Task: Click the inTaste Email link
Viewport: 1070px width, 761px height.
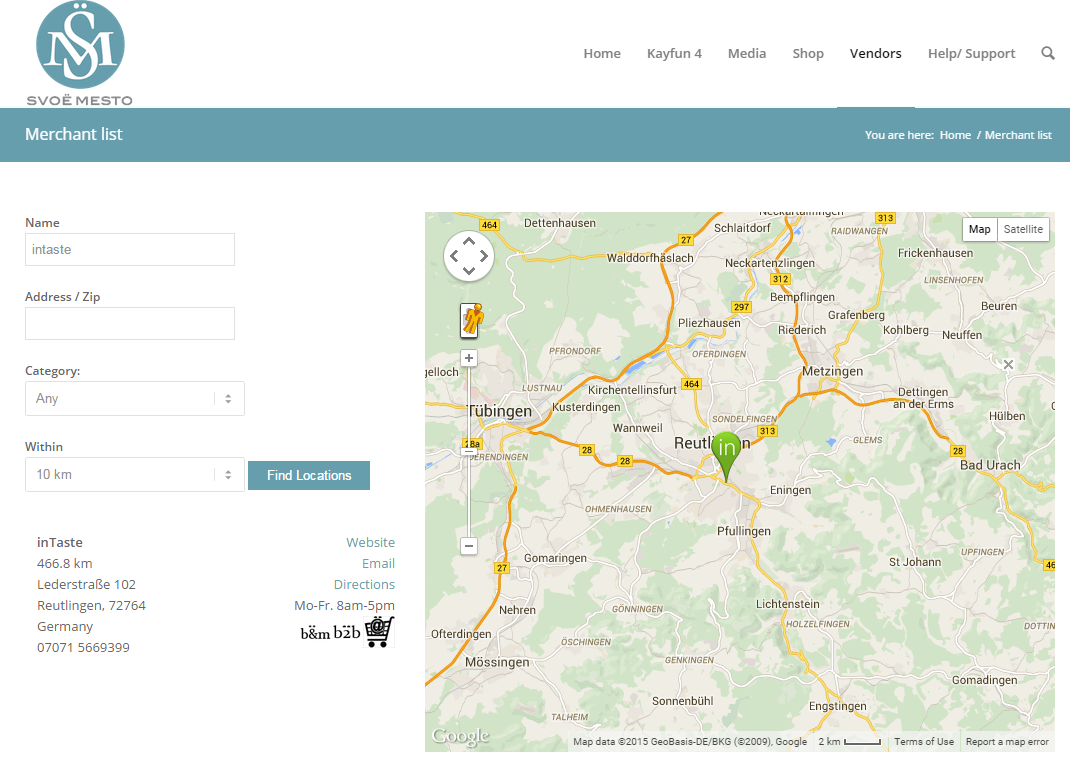Action: [379, 564]
